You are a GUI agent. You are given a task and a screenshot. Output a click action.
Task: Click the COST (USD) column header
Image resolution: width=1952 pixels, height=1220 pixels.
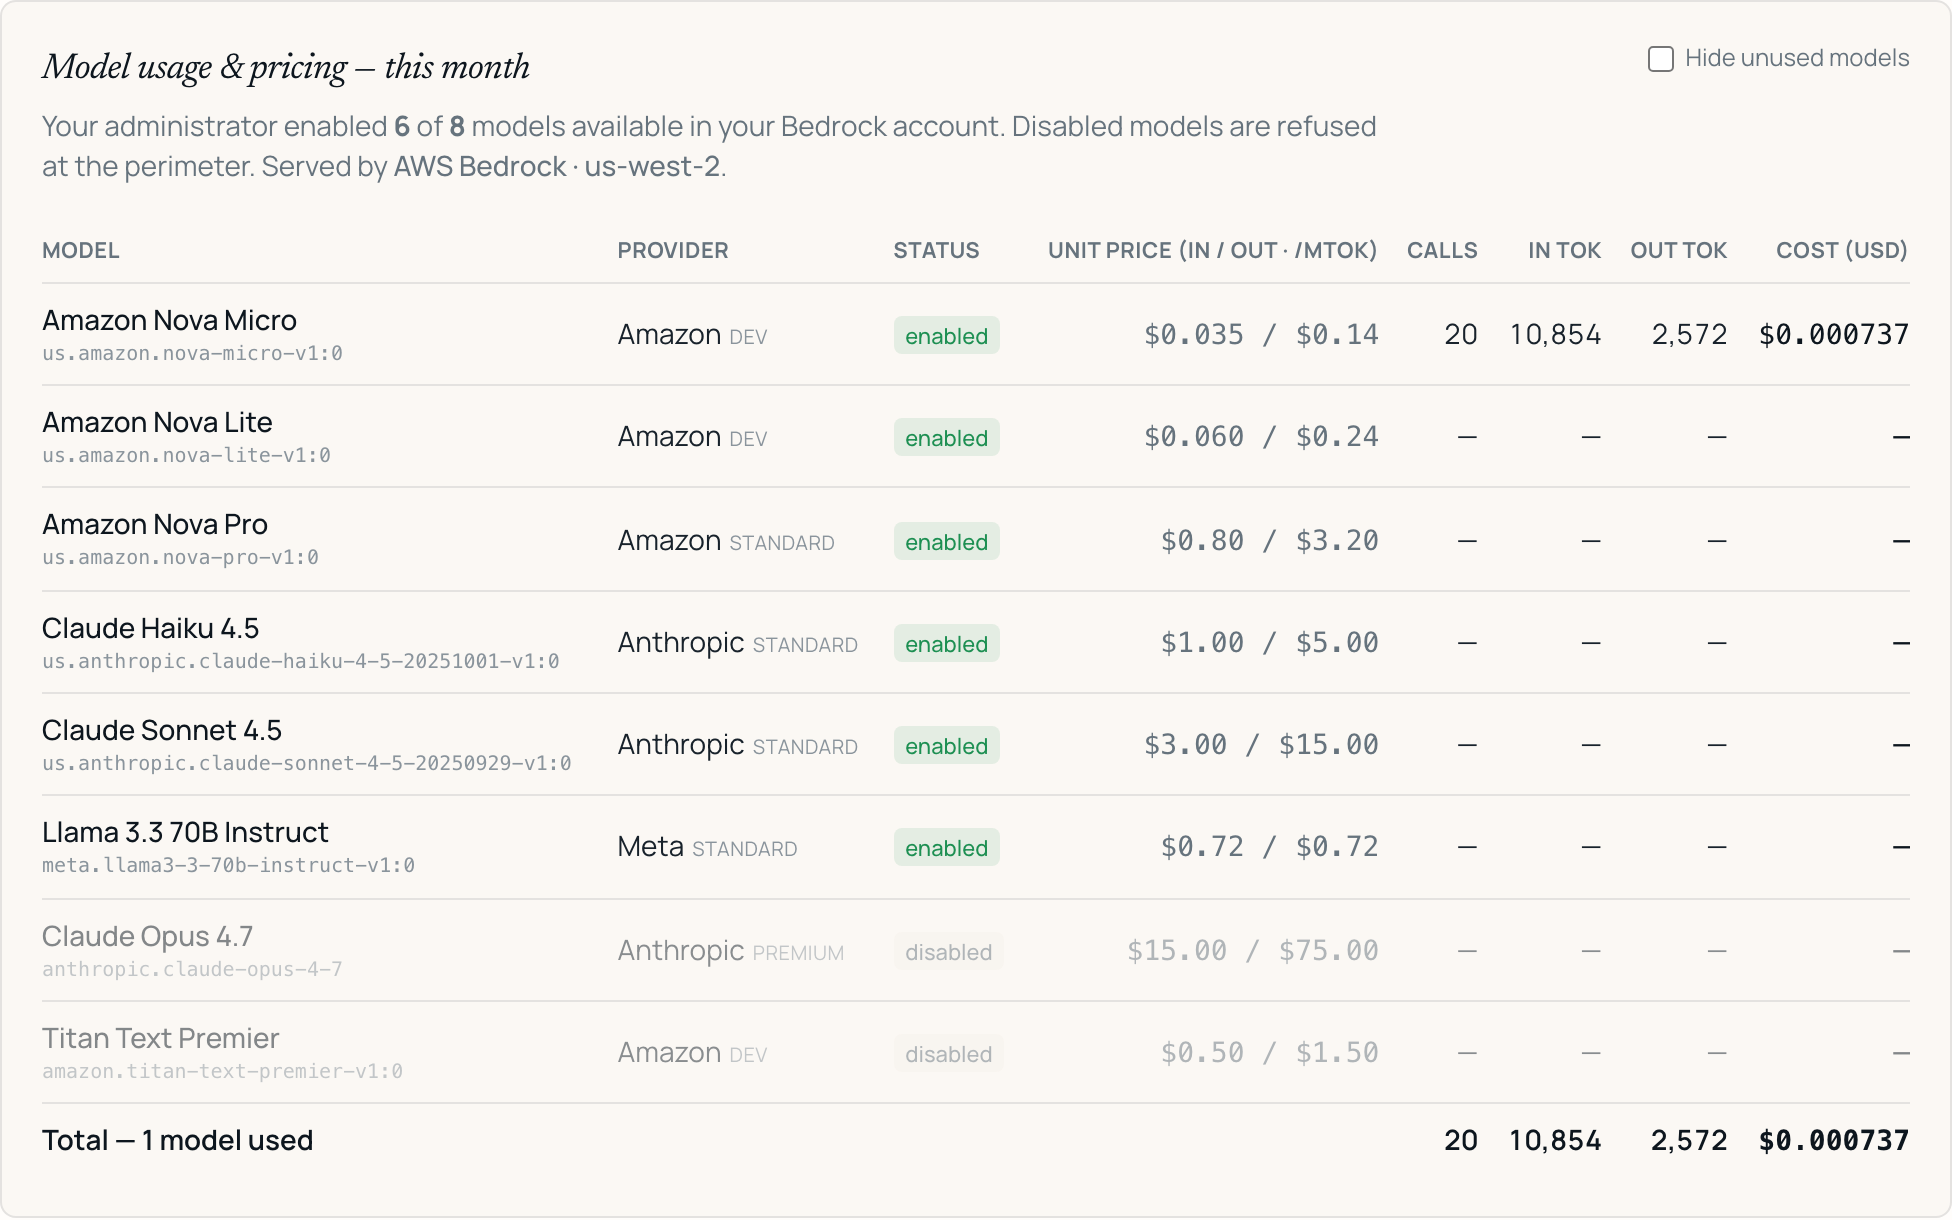pyautogui.click(x=1841, y=250)
